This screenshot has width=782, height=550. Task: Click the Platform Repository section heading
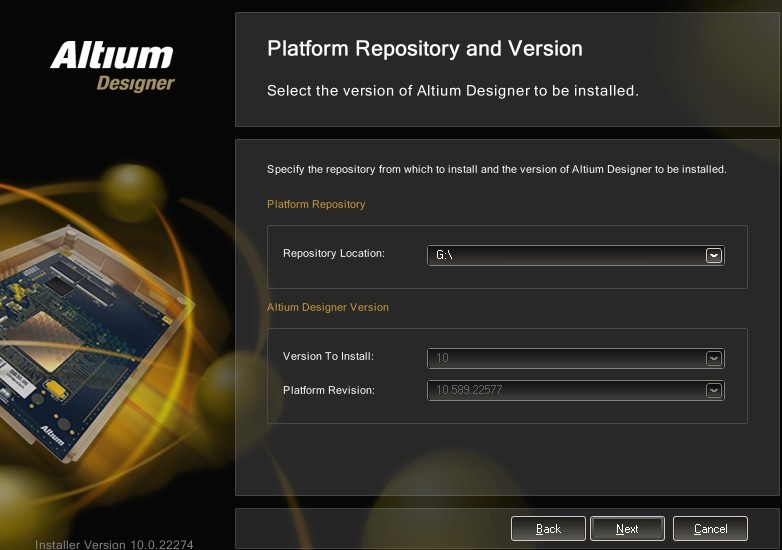tap(316, 204)
